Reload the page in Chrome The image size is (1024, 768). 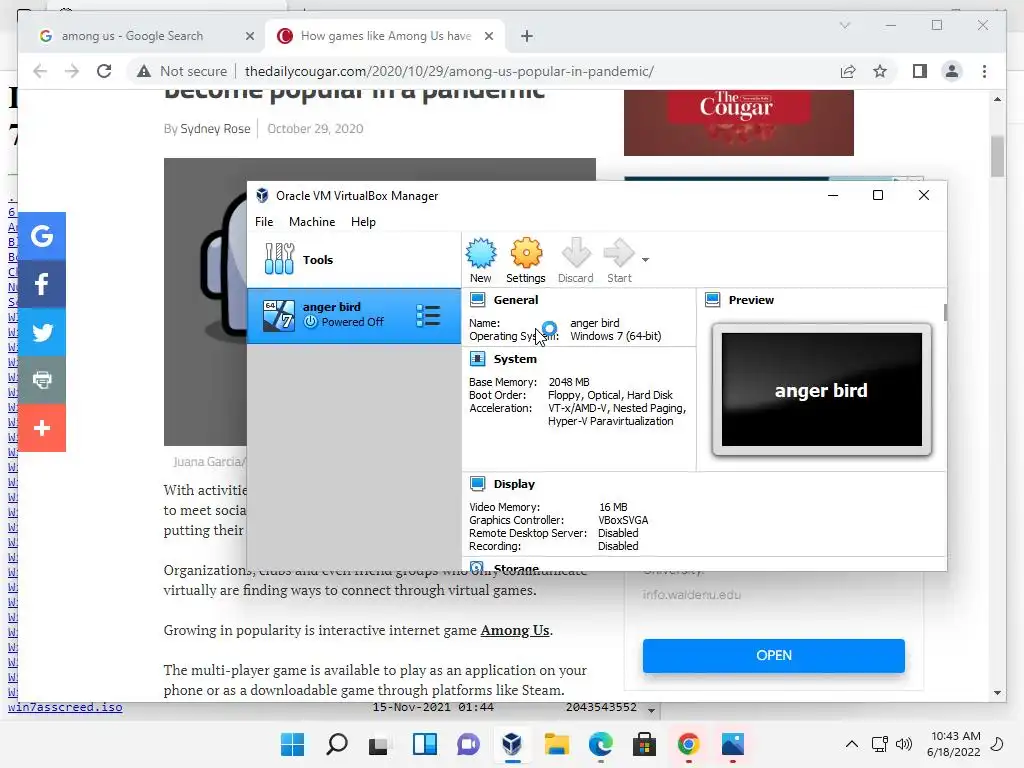click(104, 71)
